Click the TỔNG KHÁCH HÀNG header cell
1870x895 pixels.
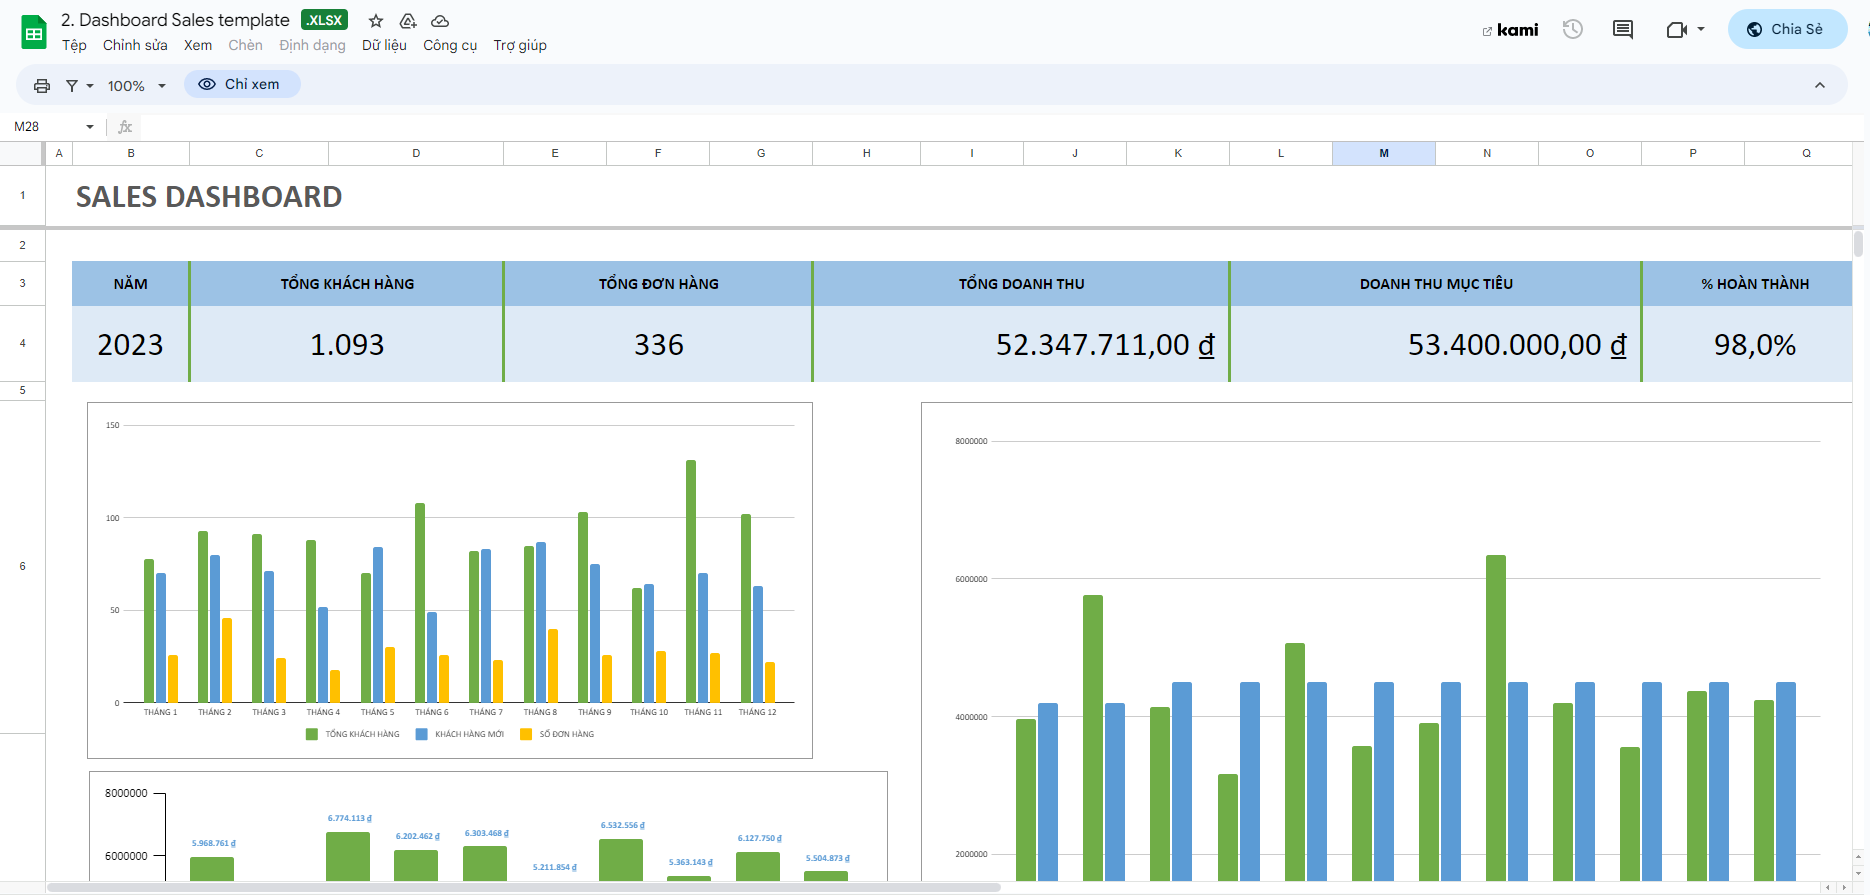tap(347, 284)
